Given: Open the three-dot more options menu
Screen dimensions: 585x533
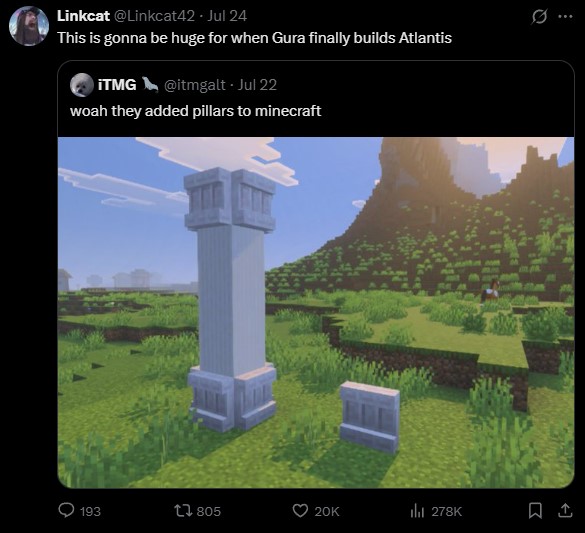Looking at the screenshot, I should (565, 16).
